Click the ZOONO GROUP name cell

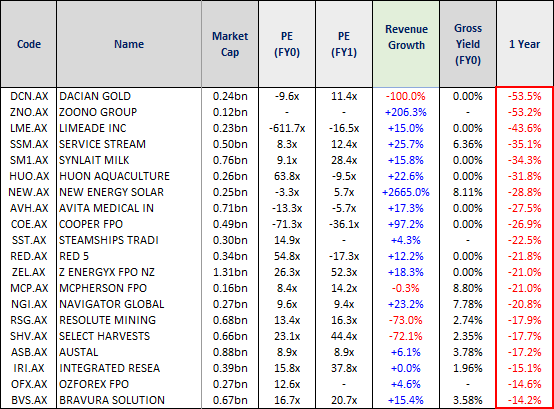pyautogui.click(x=98, y=112)
